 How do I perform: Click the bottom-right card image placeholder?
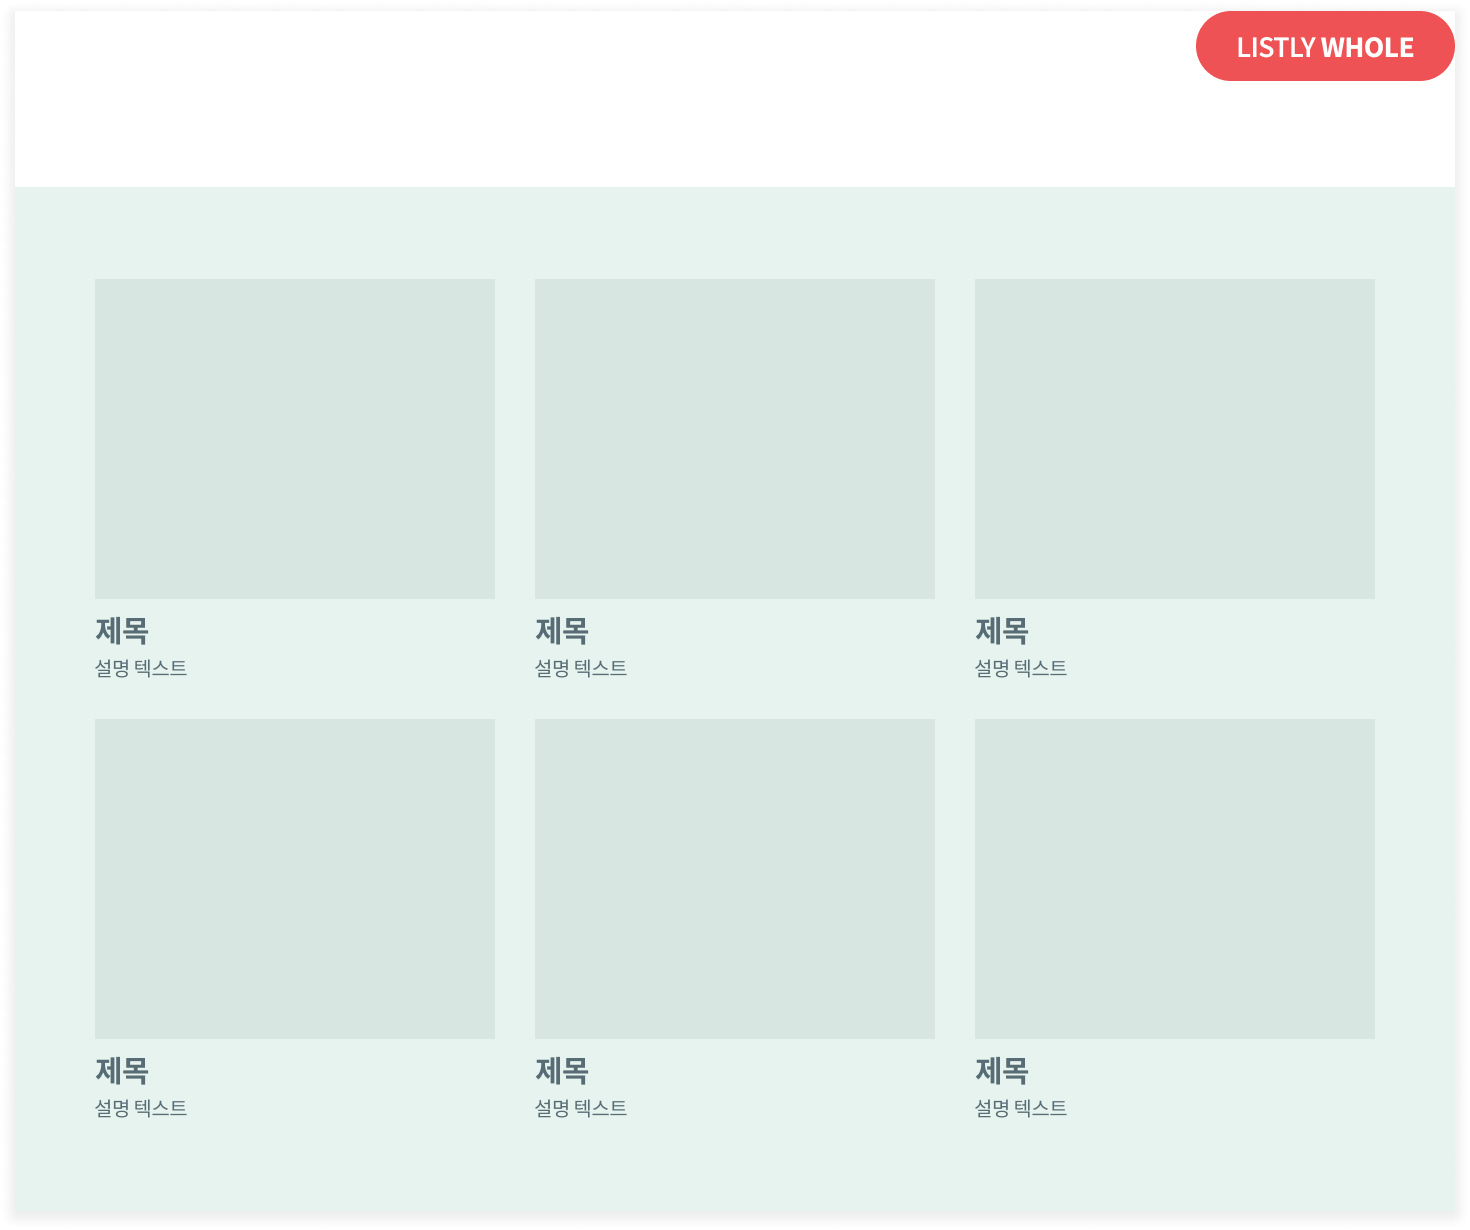click(1175, 879)
